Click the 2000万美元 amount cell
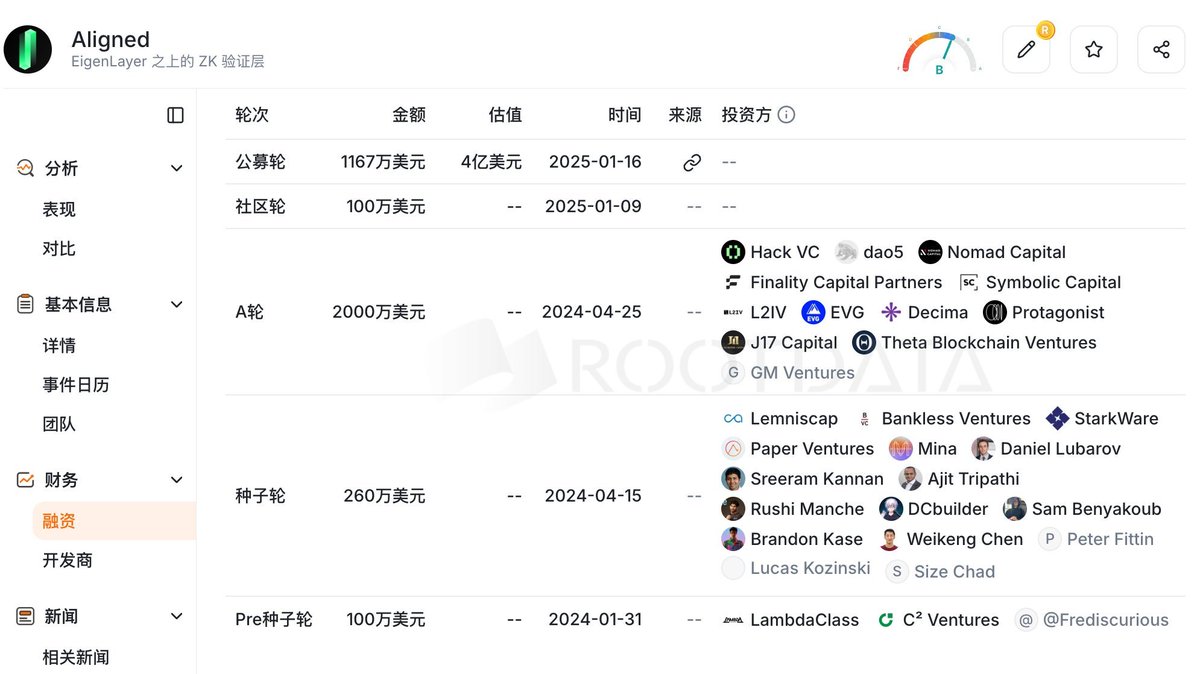The width and height of the screenshot is (1200, 674). click(379, 312)
